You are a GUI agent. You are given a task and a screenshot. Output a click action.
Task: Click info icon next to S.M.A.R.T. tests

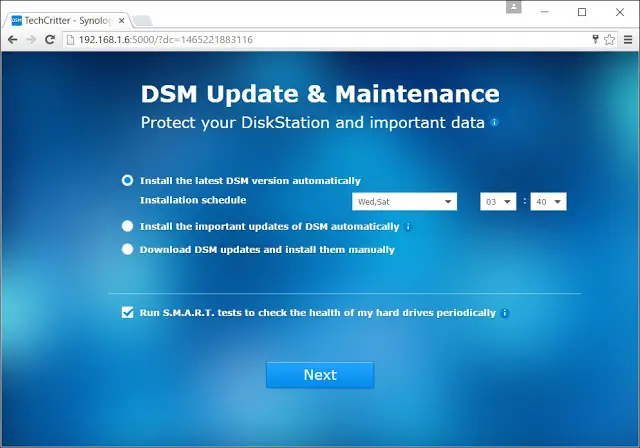coord(505,313)
